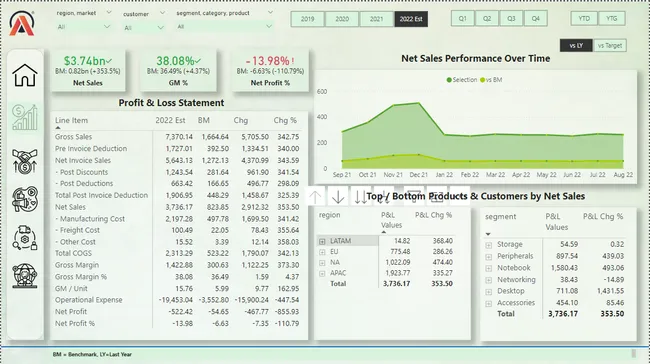Click the Gross Margin % line item
The image size is (650, 364).
[81, 277]
